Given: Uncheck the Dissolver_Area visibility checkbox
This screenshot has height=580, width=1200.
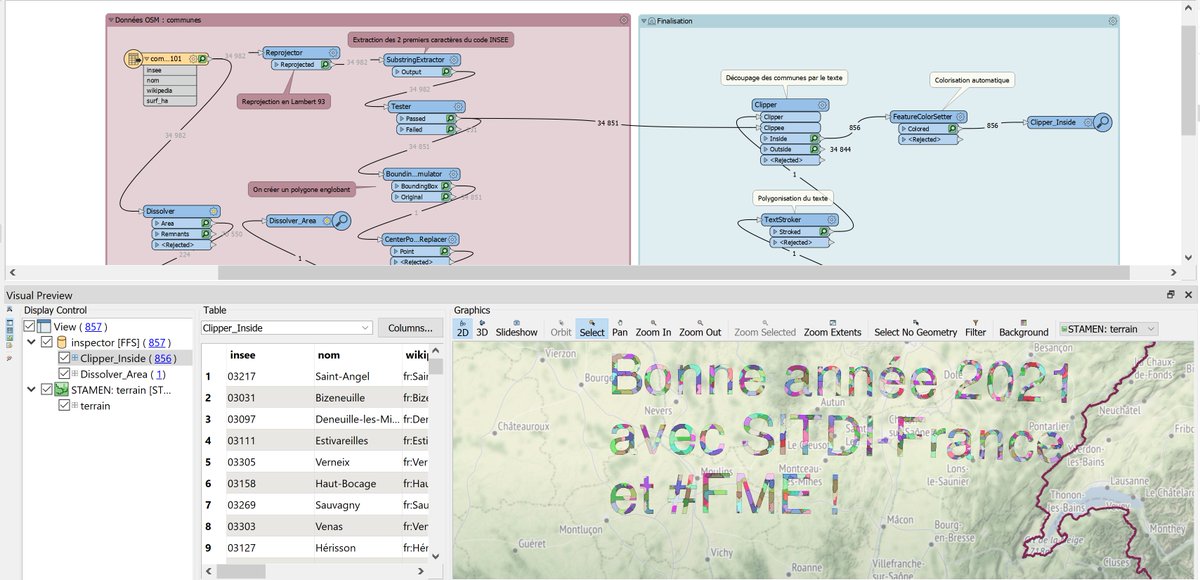Looking at the screenshot, I should [x=64, y=374].
